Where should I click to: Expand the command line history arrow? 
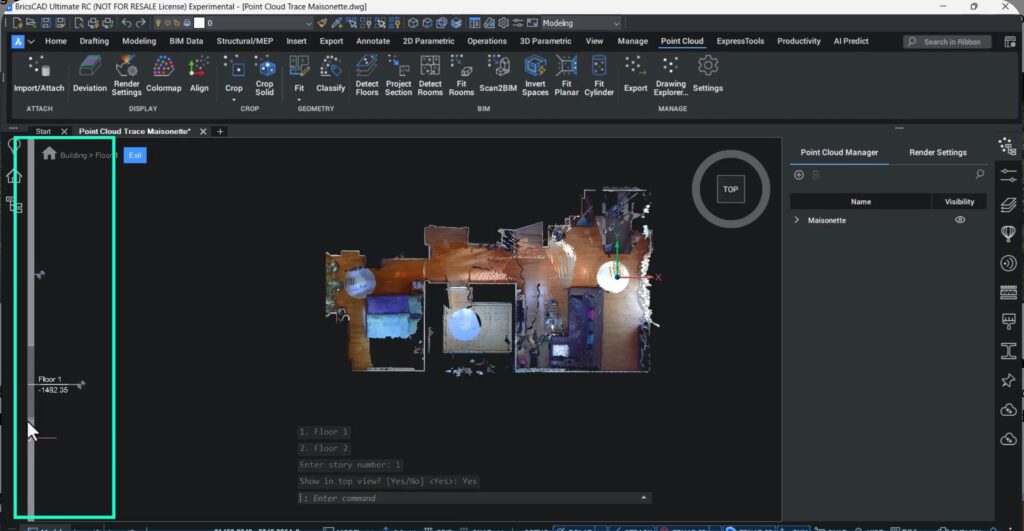click(643, 498)
